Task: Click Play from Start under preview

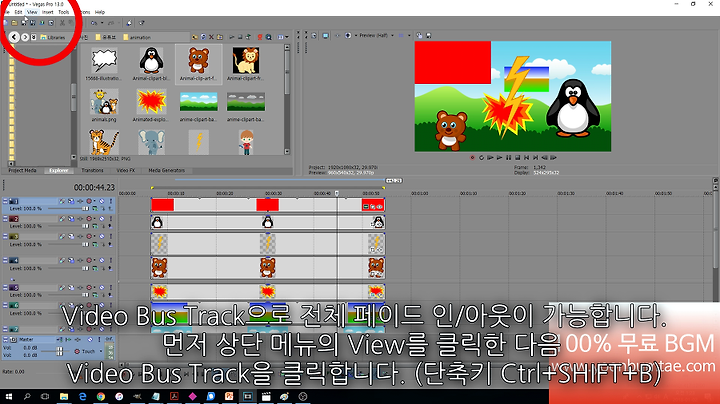Action: (x=490, y=157)
